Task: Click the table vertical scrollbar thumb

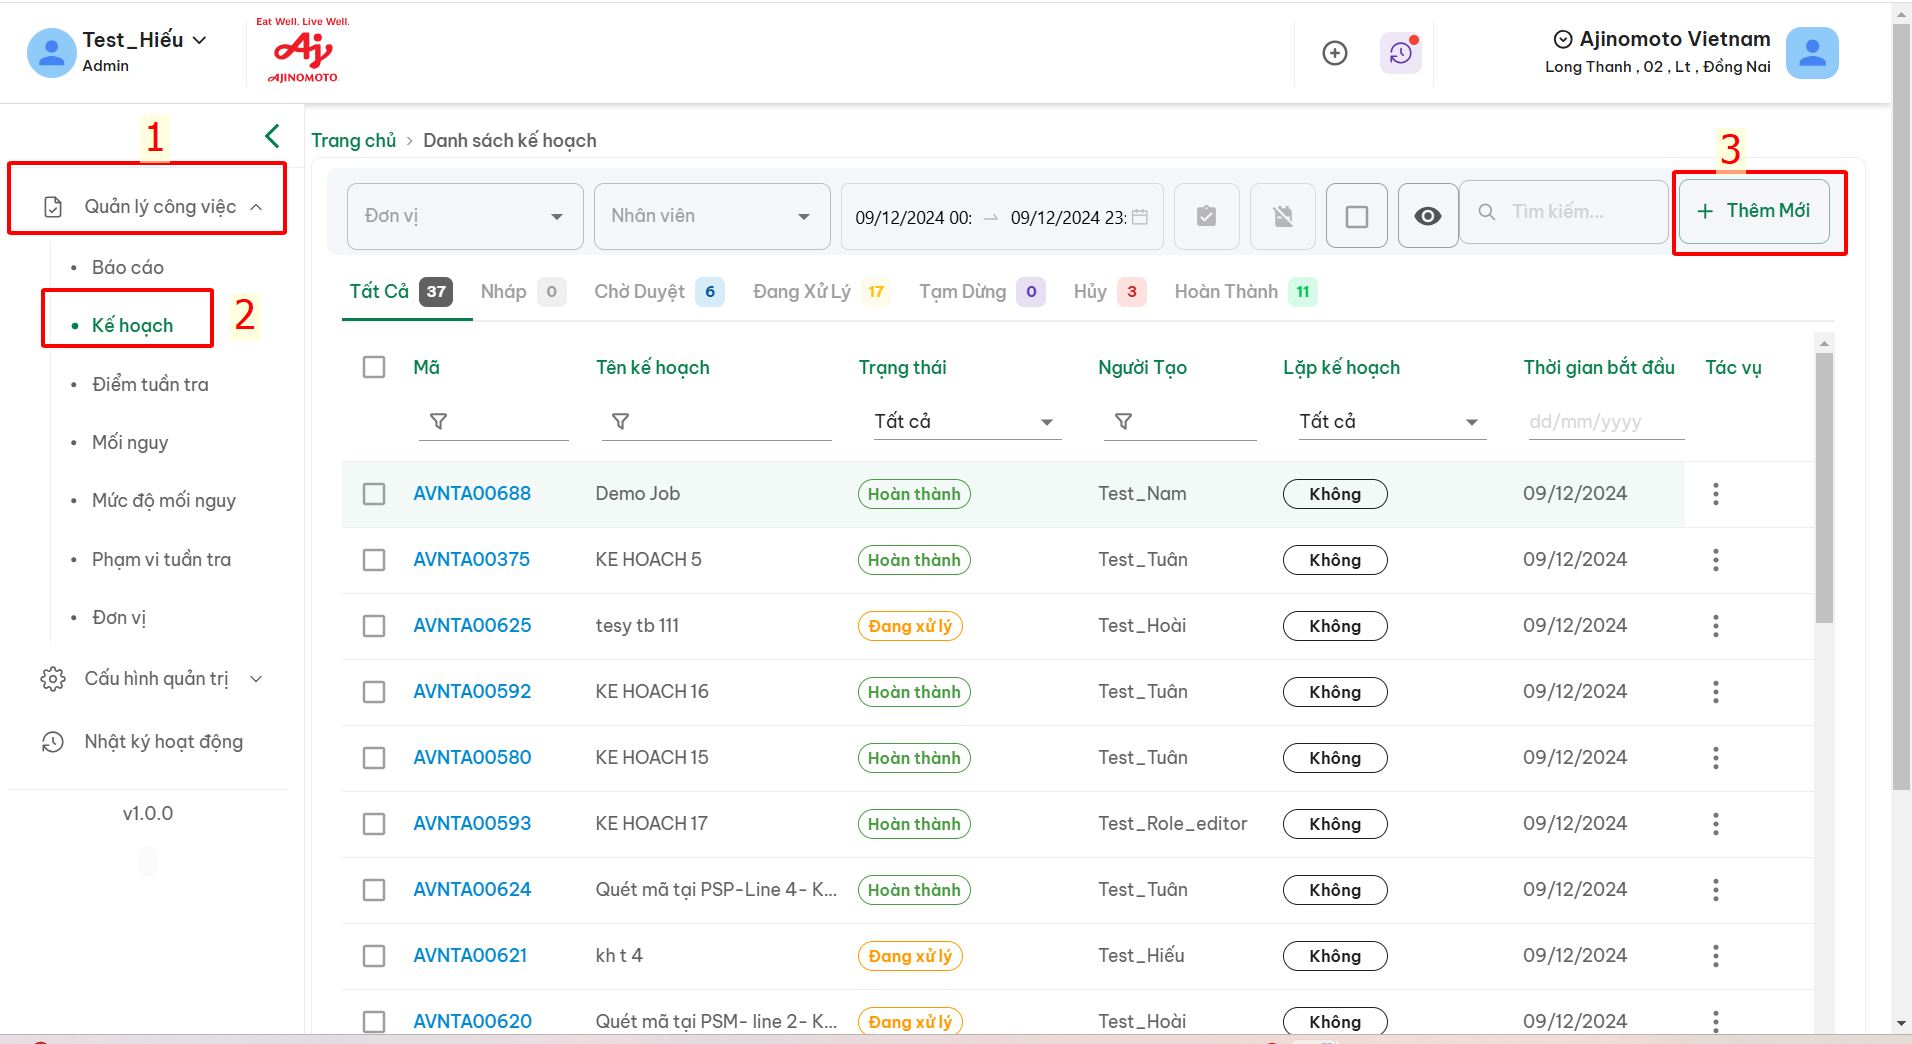Action: coord(1824,488)
